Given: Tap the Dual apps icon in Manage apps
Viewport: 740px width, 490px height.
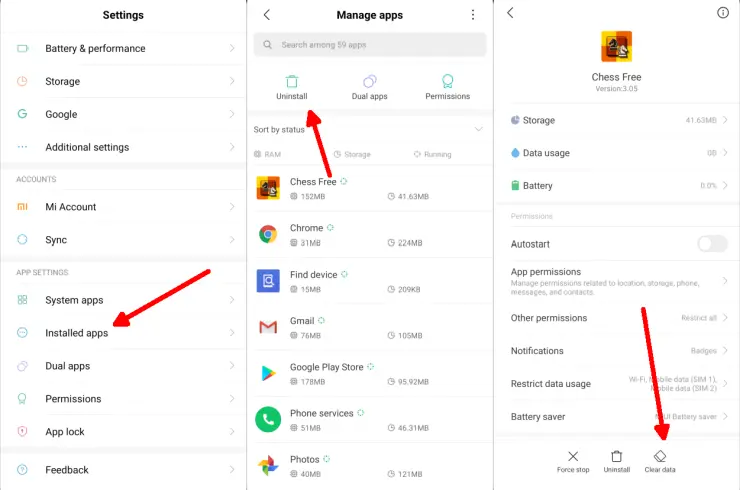Looking at the screenshot, I should [370, 81].
